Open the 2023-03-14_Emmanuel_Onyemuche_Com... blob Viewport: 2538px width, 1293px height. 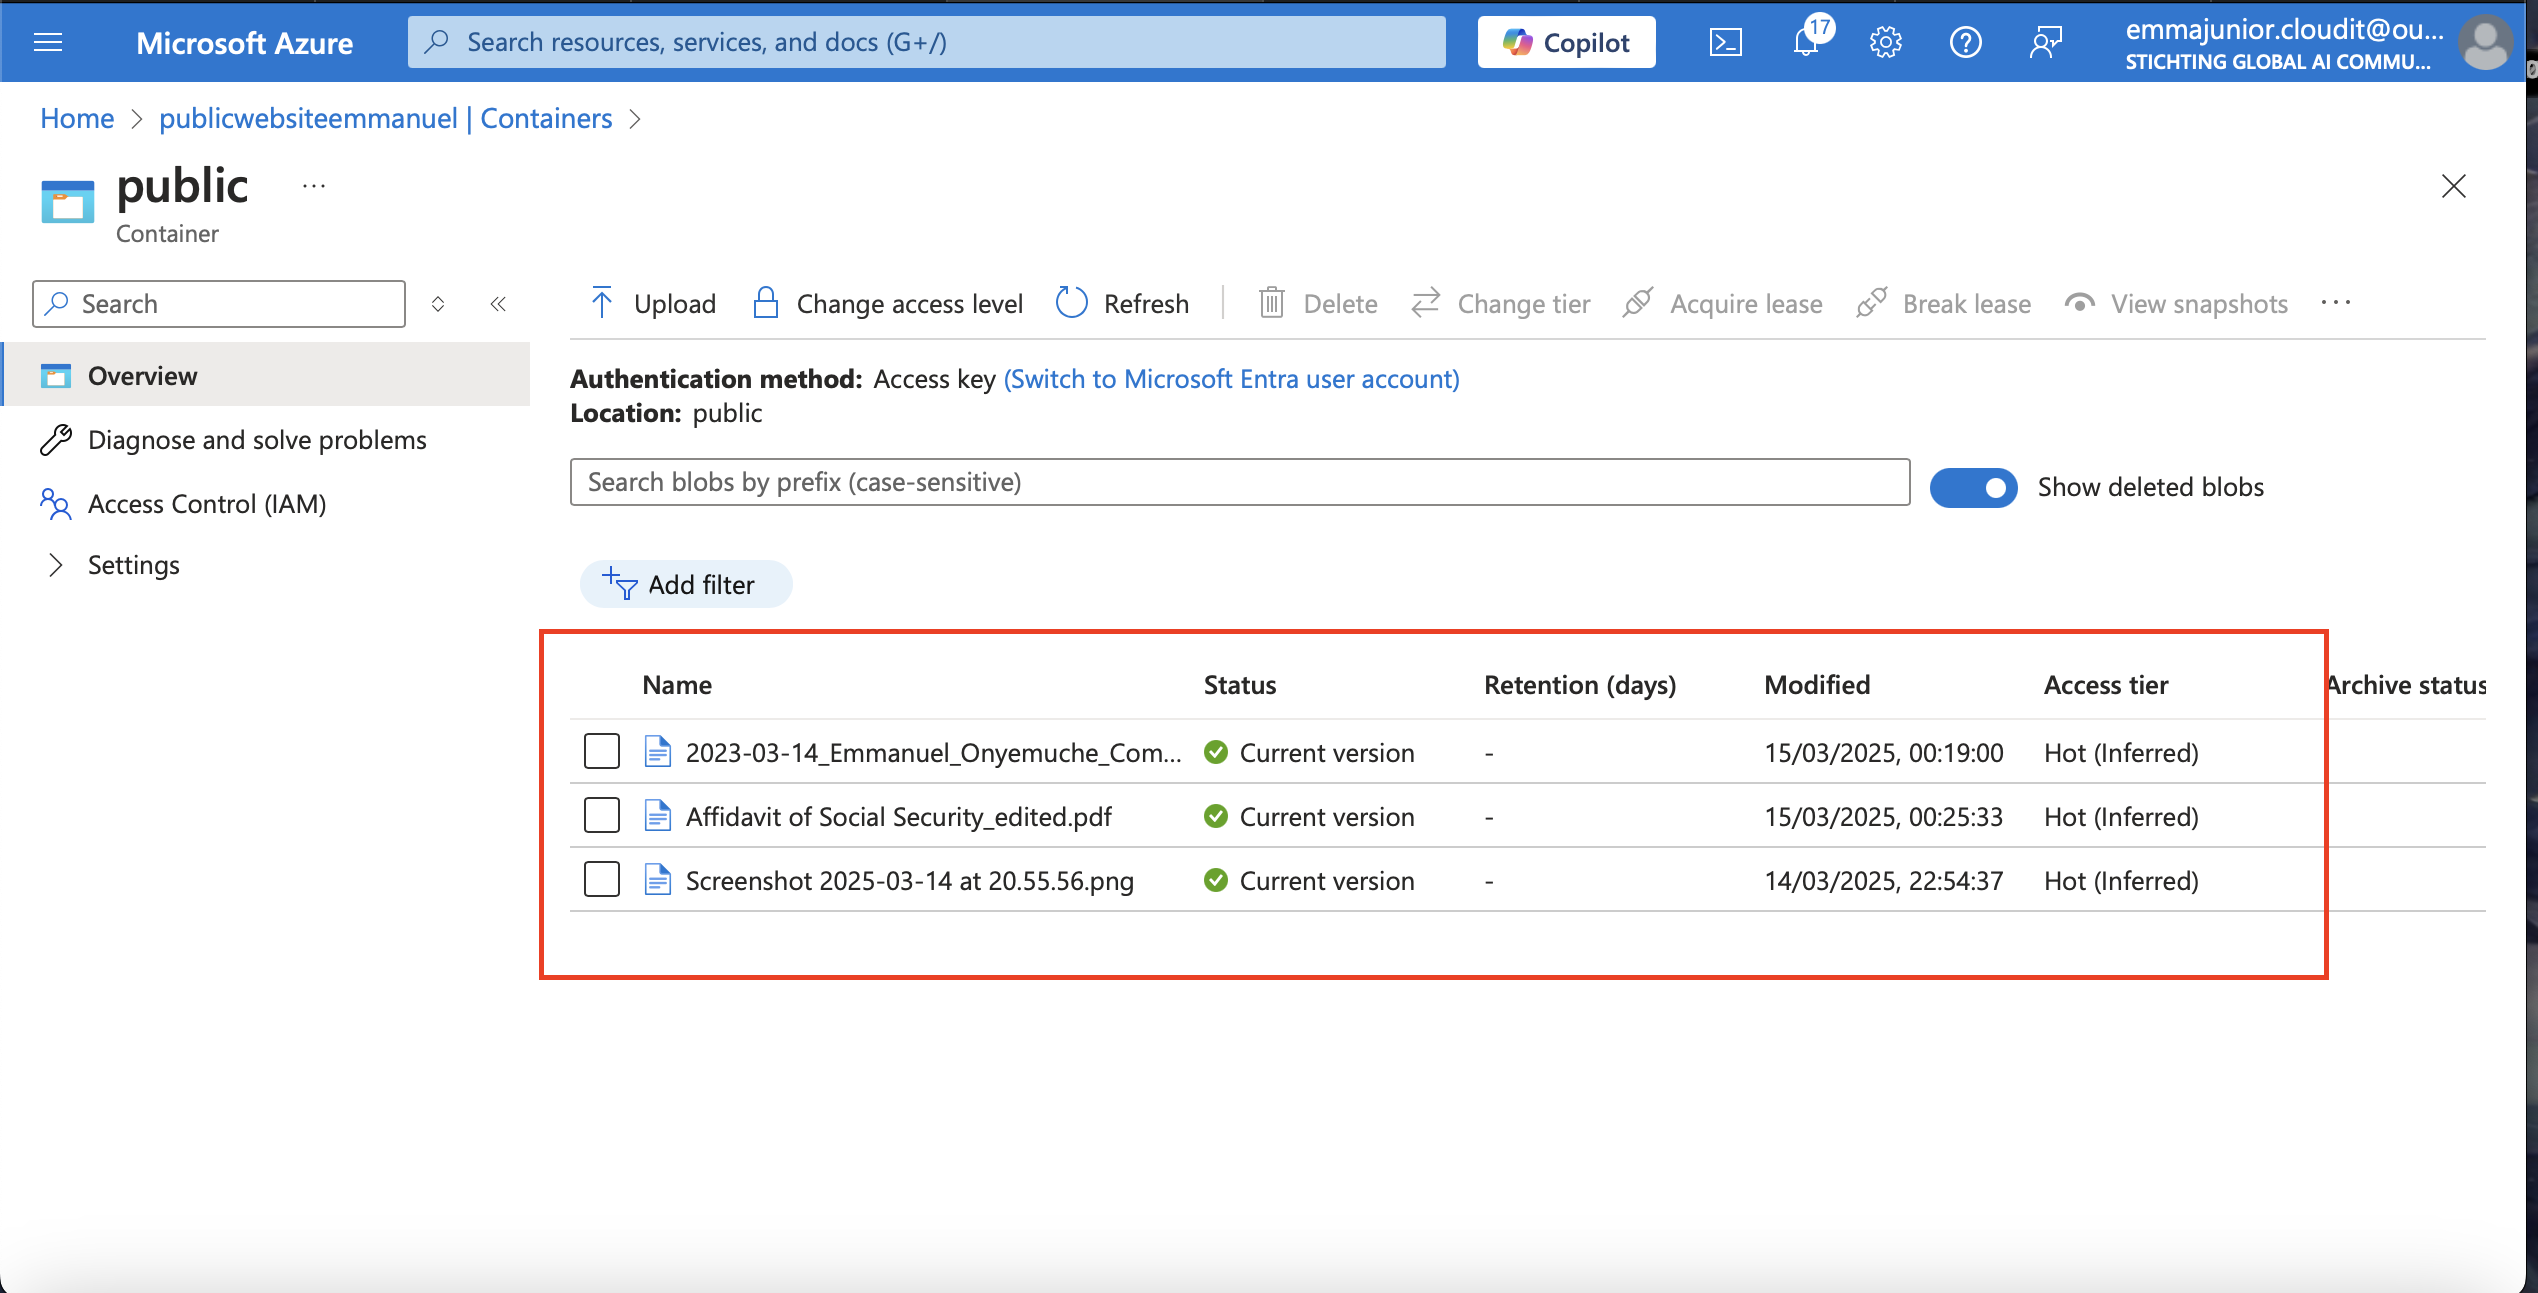pyautogui.click(x=933, y=753)
